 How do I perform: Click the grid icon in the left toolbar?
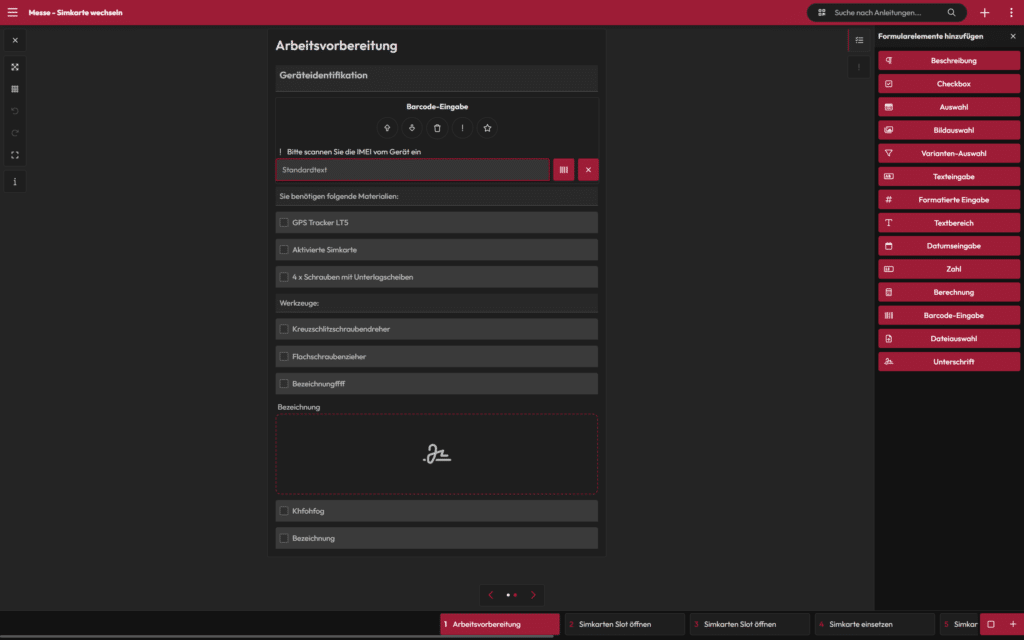(x=15, y=89)
